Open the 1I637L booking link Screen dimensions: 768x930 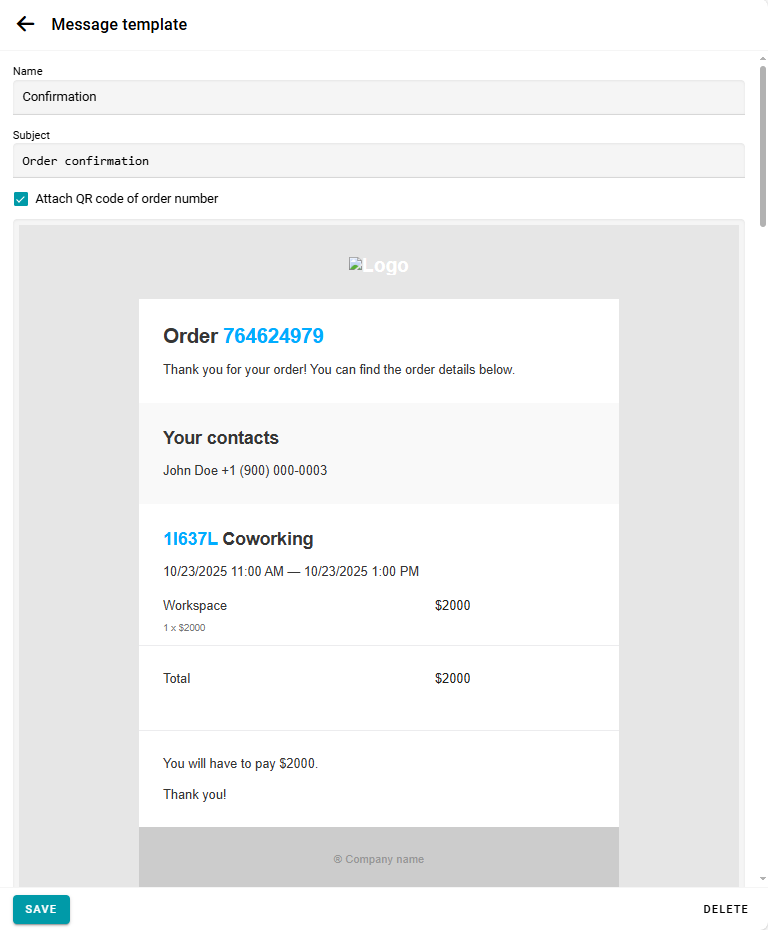[x=190, y=539]
